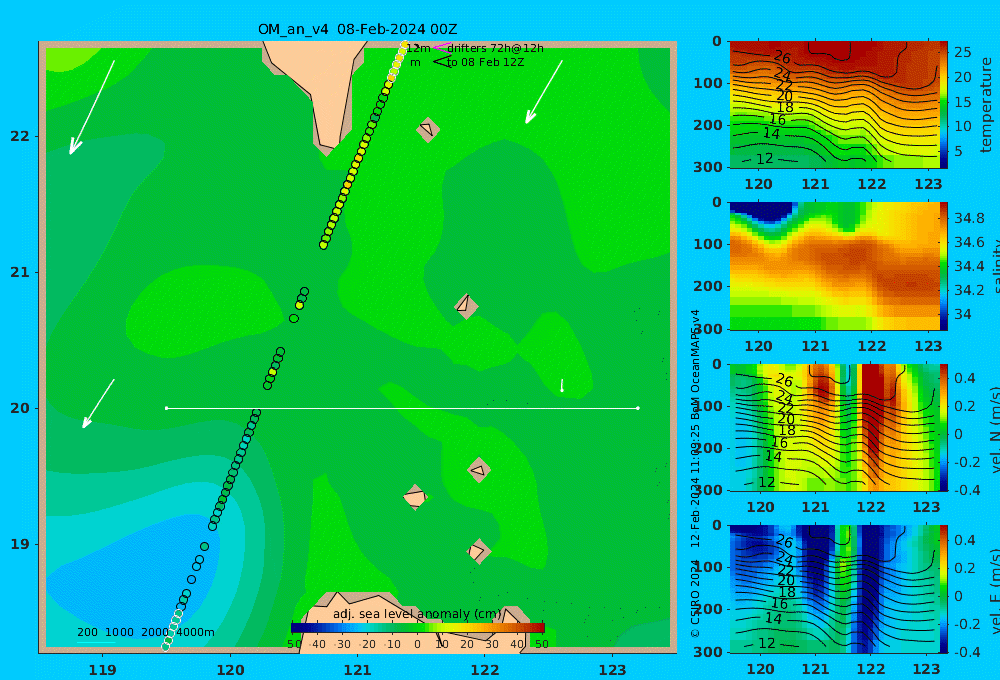The width and height of the screenshot is (1000, 680).
Task: Click longitude label 119 on map axis
Action: [x=103, y=670]
